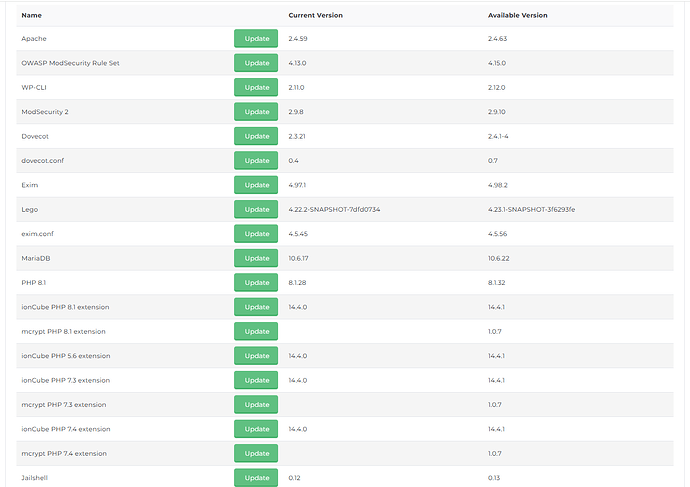Select dovecot.conf current version 0.4

point(294,161)
